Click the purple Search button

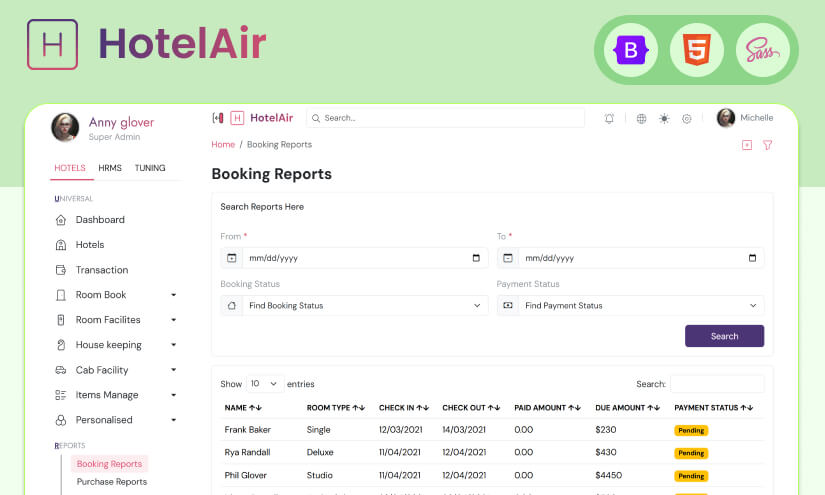pos(725,336)
